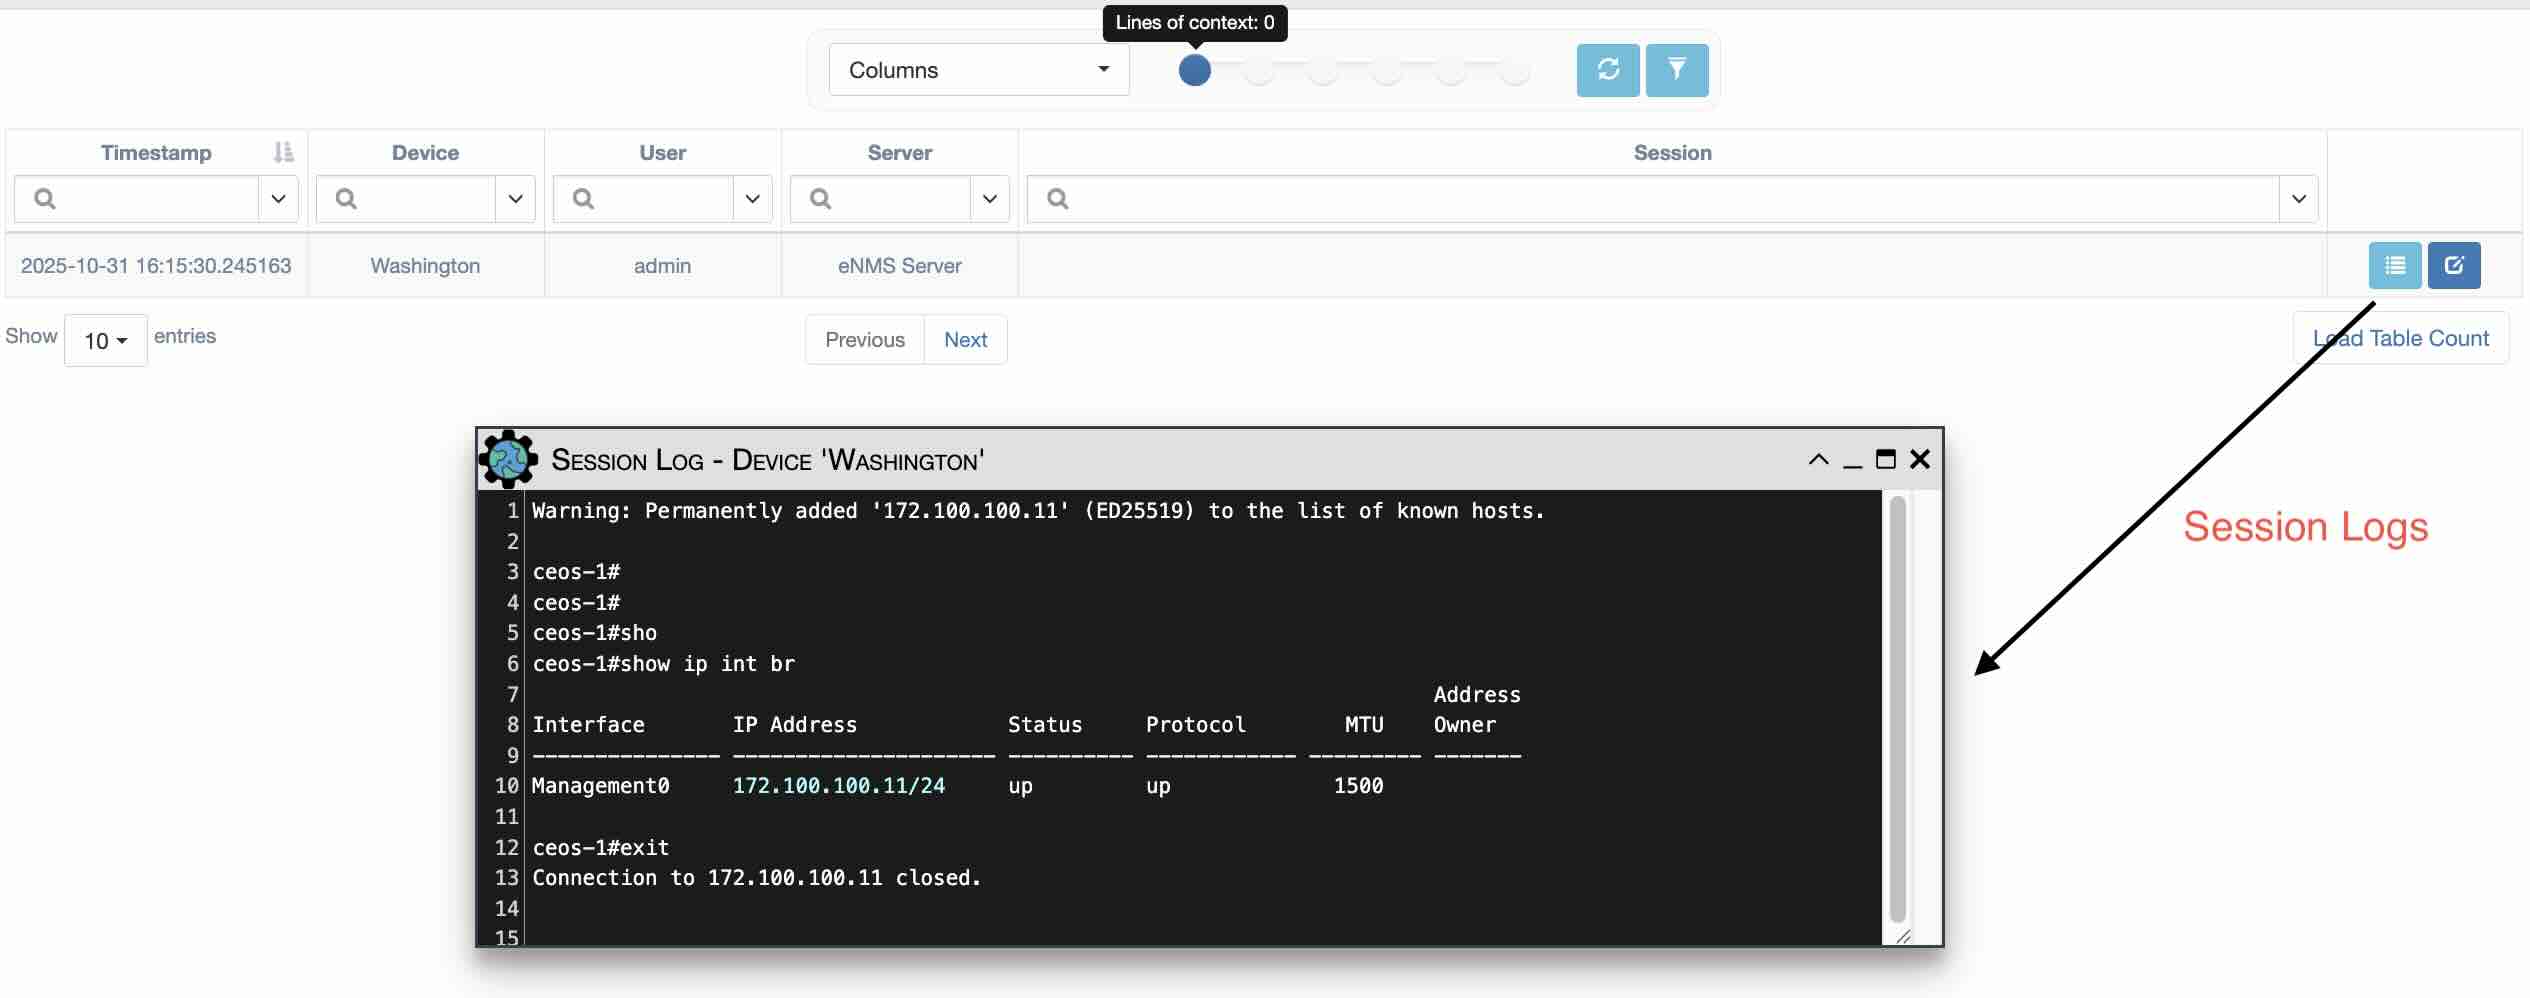This screenshot has height=998, width=2530.
Task: Sort by Timestamp using sort icon
Action: point(284,152)
